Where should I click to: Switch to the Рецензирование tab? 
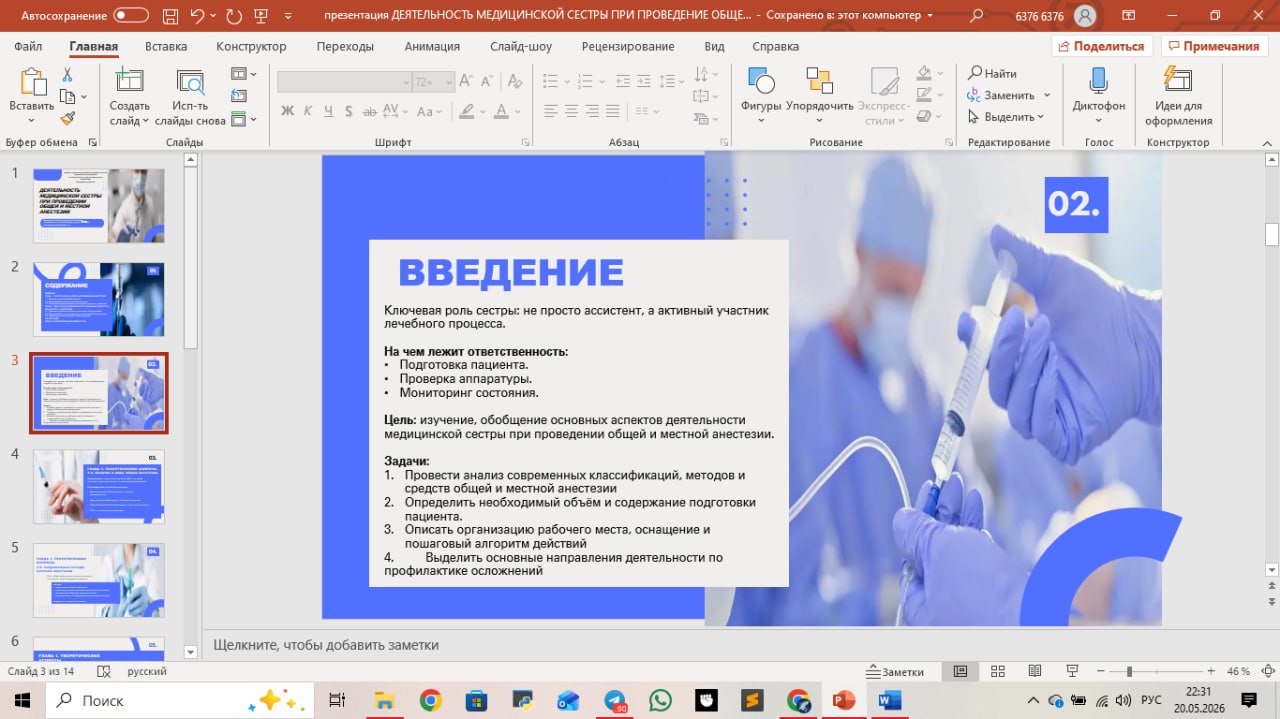click(x=630, y=46)
